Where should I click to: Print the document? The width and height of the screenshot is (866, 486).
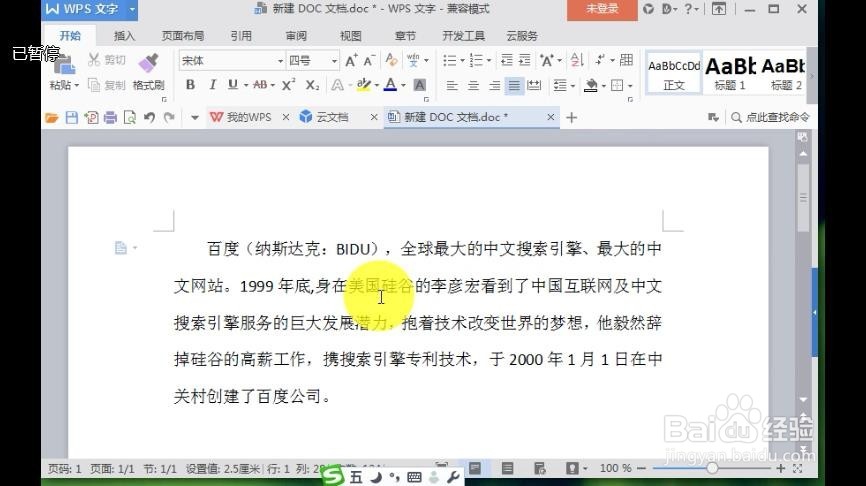click(x=110, y=117)
